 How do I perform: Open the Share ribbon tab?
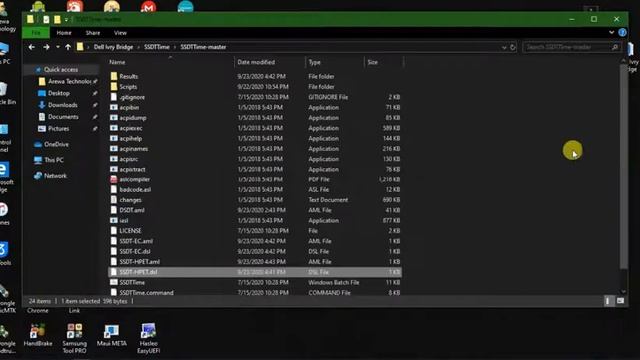(93, 33)
